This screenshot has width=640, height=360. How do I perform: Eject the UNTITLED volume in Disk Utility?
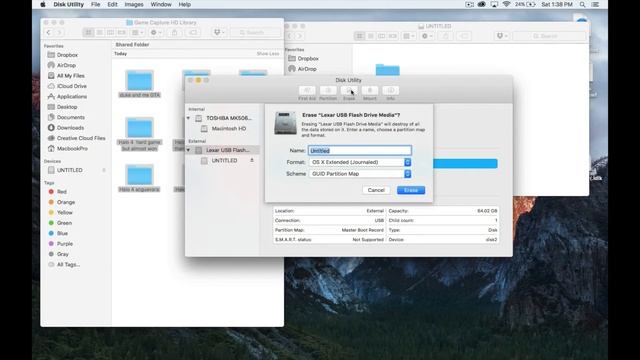click(252, 160)
